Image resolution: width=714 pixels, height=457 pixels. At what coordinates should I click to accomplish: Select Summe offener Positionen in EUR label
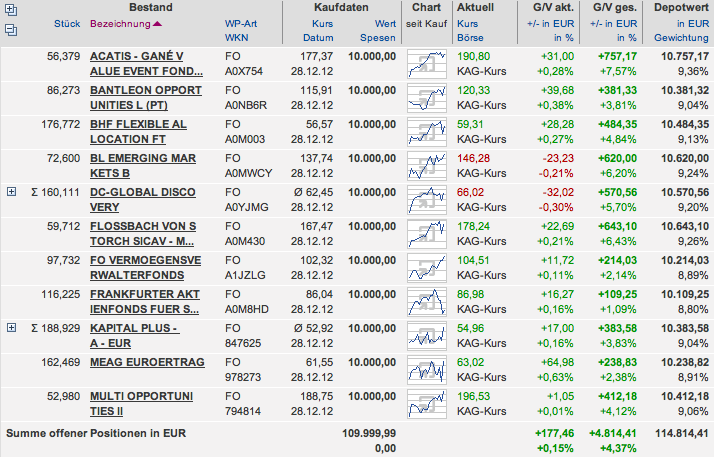click(96, 433)
